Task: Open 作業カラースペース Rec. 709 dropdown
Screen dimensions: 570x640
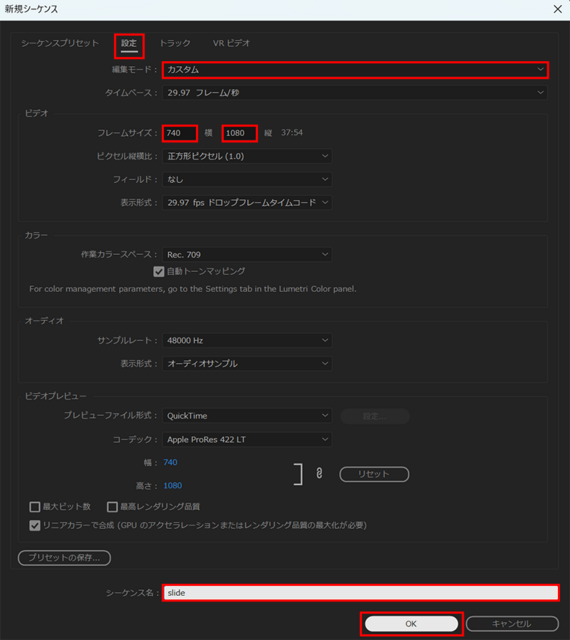Action: (x=247, y=255)
